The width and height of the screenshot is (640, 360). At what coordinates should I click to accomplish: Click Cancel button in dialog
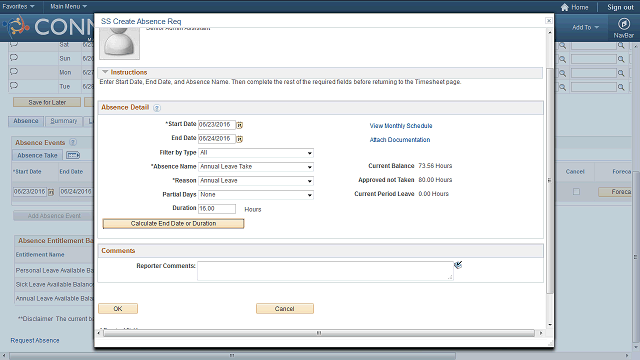[284, 309]
